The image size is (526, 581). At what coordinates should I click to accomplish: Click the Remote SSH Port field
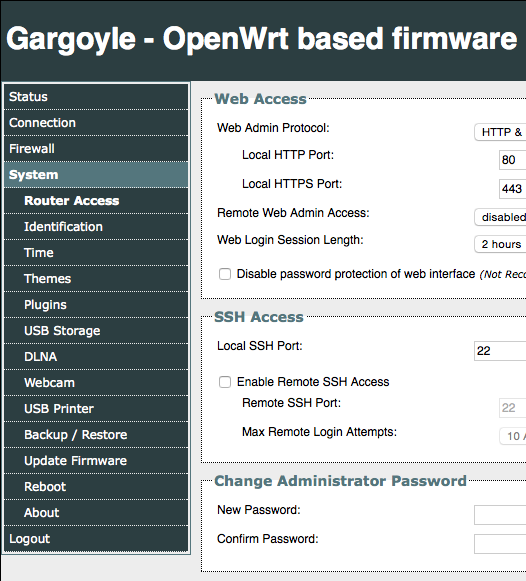[x=513, y=408]
